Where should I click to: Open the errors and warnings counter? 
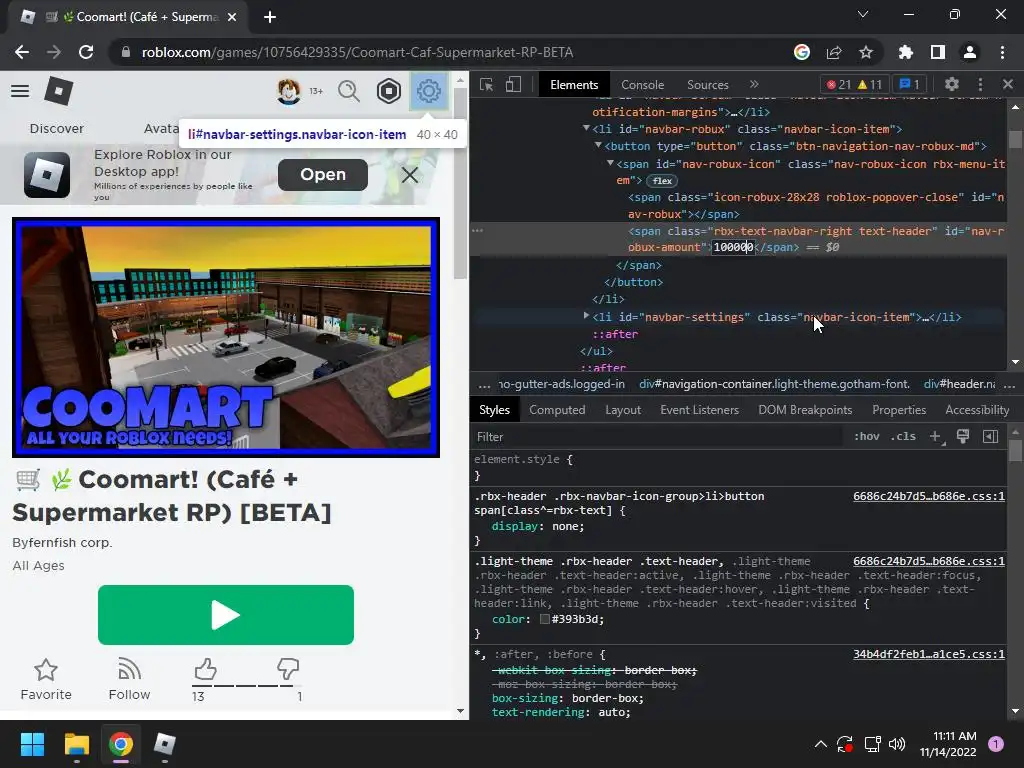tap(854, 84)
